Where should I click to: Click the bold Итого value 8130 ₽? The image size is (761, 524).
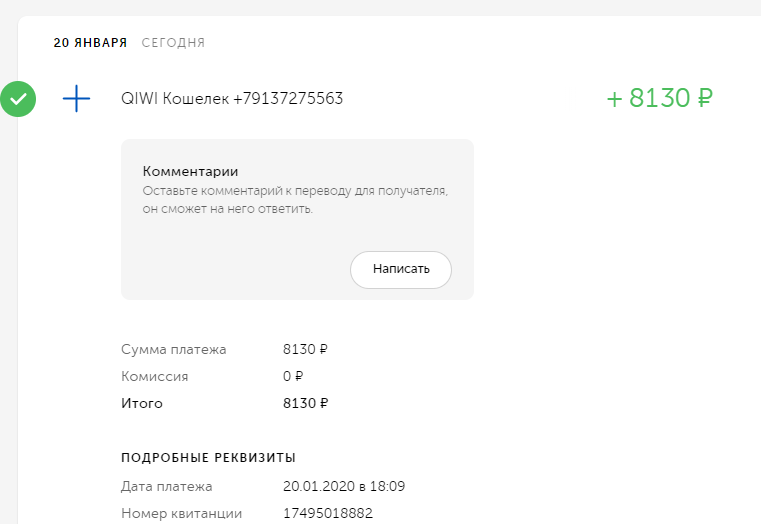306,404
